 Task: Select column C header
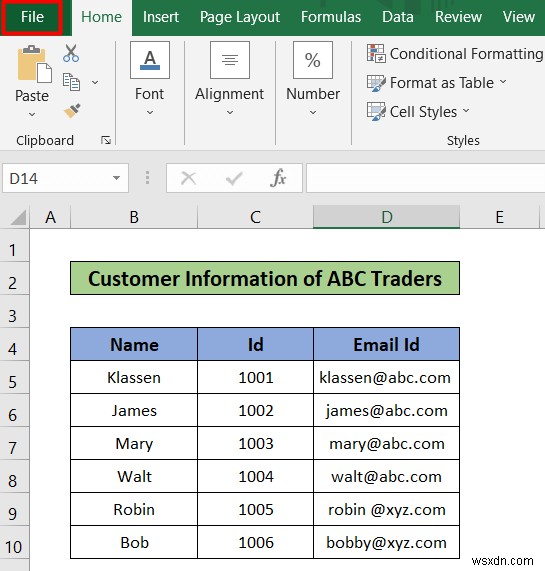(x=255, y=217)
